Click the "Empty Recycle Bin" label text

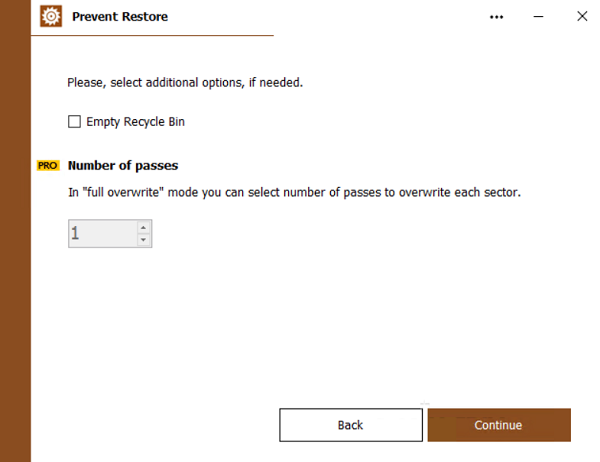pyautogui.click(x=136, y=122)
